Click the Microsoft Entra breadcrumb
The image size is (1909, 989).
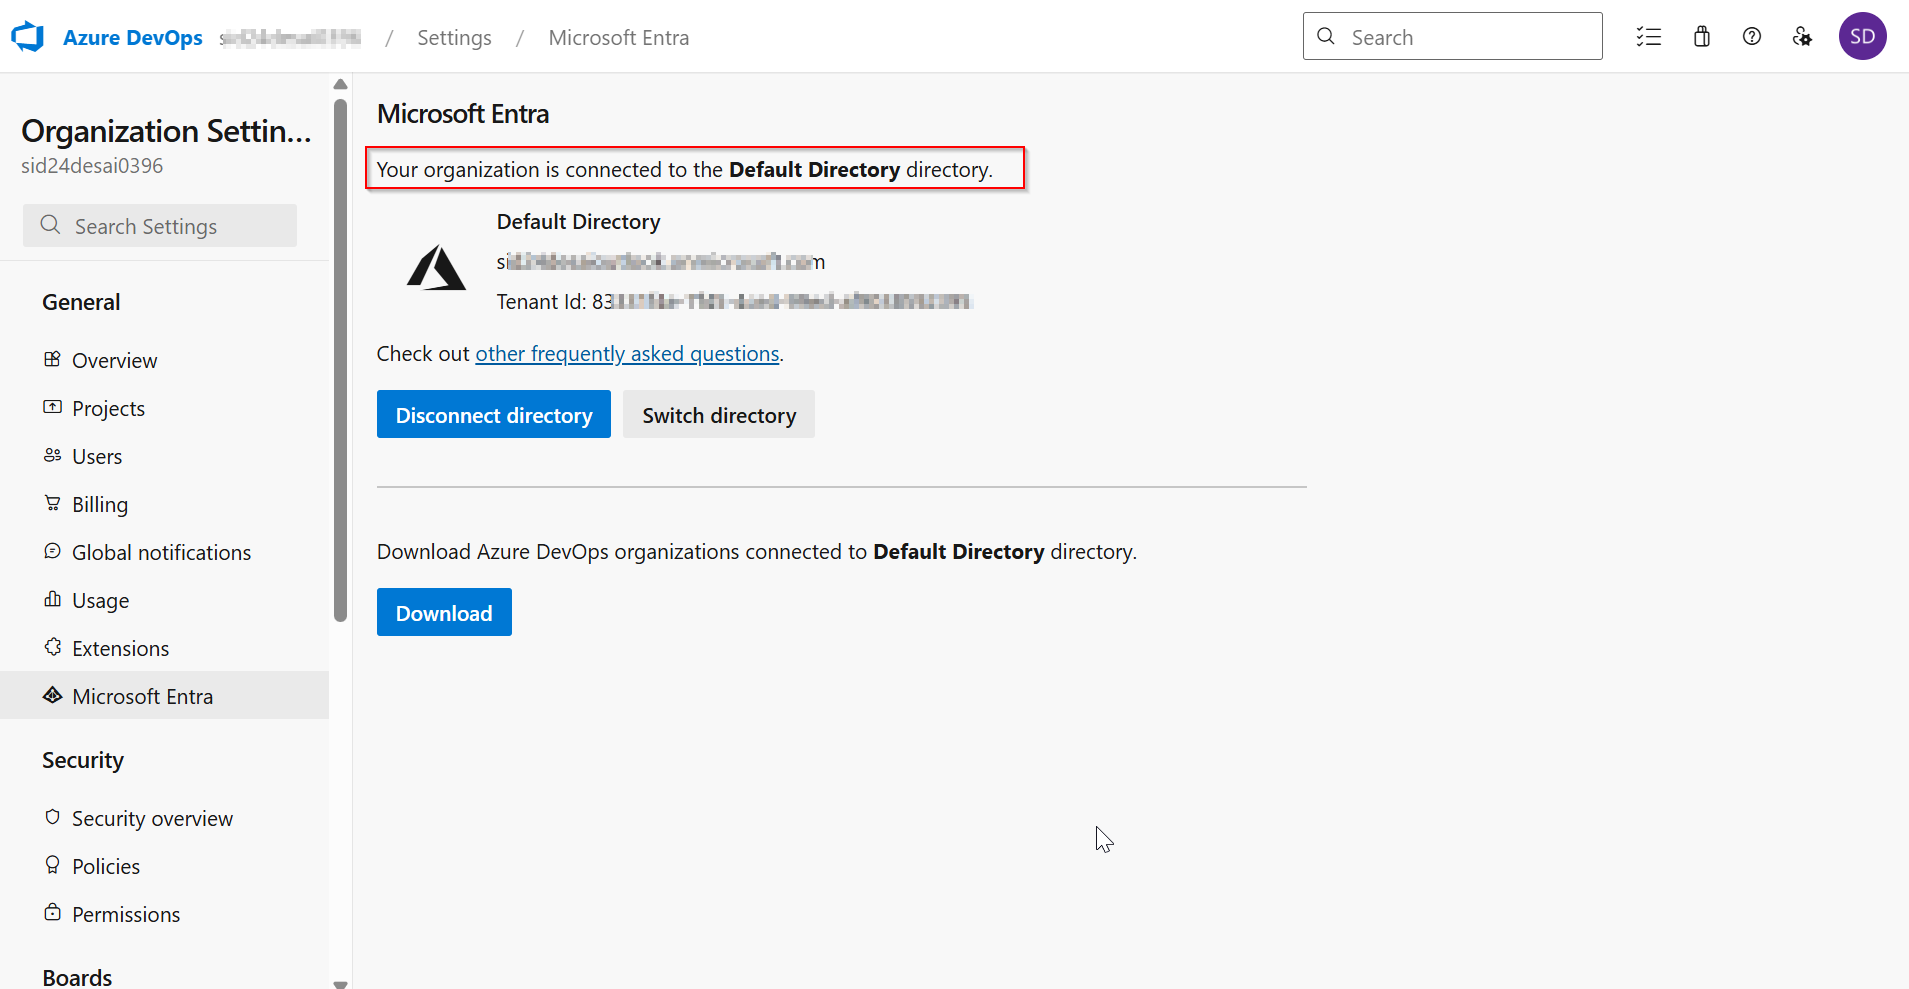pos(619,38)
